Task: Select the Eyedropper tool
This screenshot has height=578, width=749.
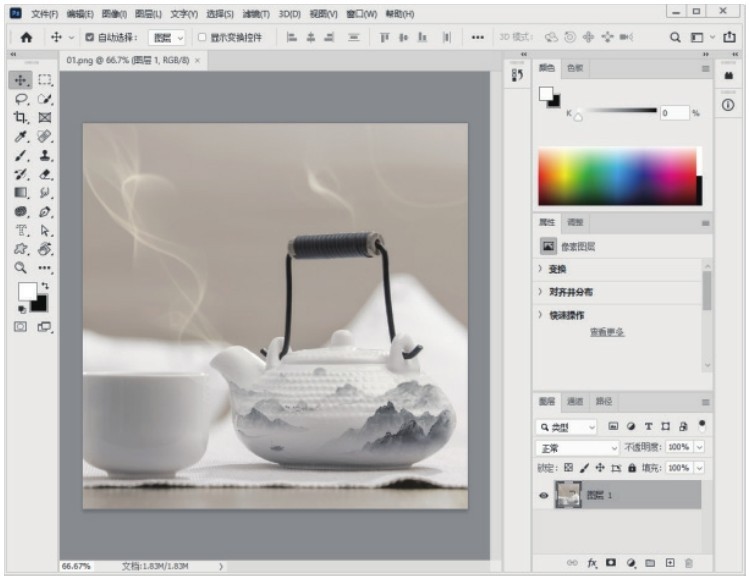Action: click(x=20, y=136)
